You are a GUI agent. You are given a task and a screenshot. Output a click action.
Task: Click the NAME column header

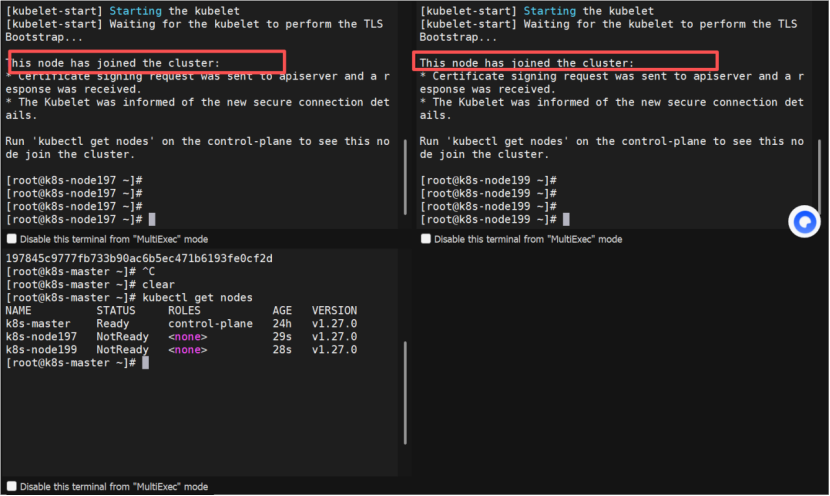[19, 310]
